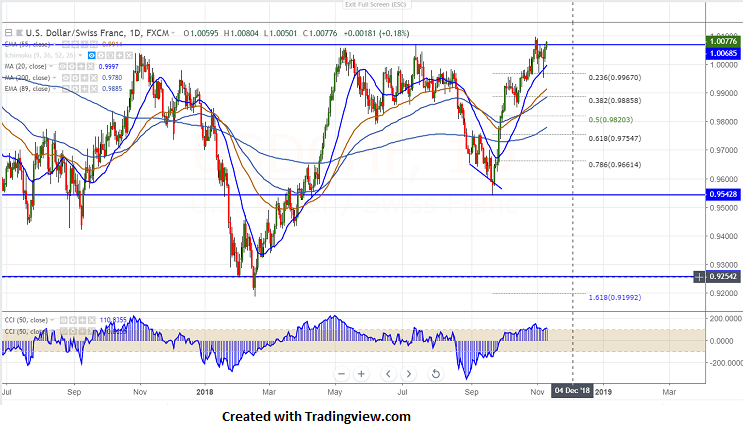743x428 pixels.
Task: Click the plus icon on Ichimoku row
Action: (x=120, y=55)
